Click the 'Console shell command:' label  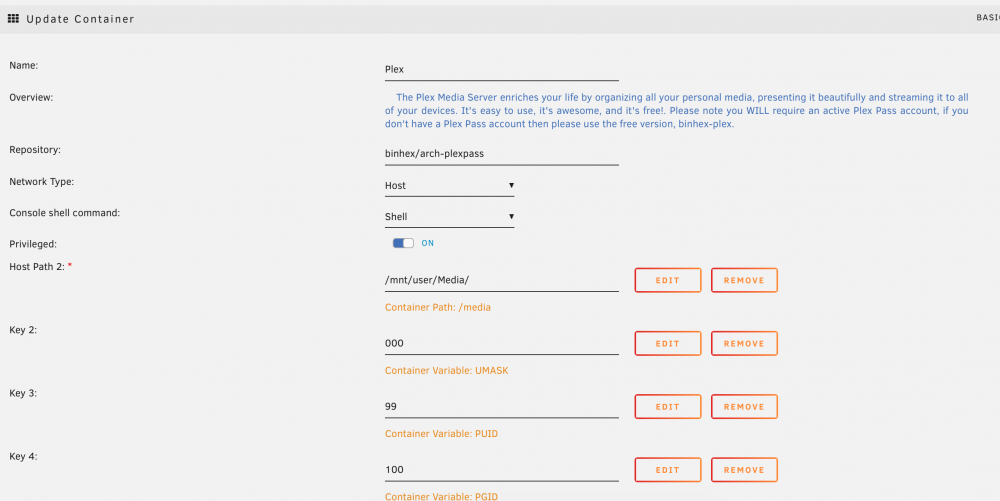pos(64,212)
